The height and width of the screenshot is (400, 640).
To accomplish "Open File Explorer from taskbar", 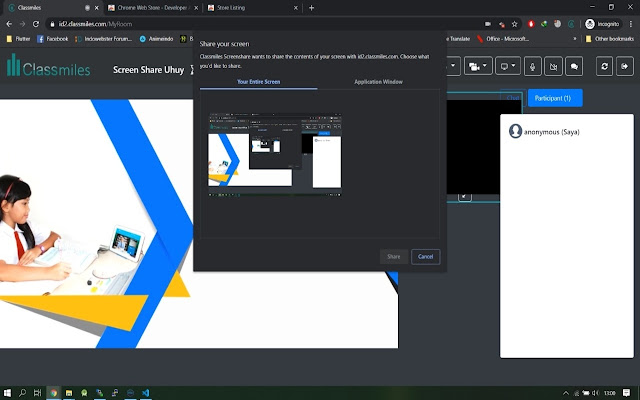I will pyautogui.click(x=69, y=393).
